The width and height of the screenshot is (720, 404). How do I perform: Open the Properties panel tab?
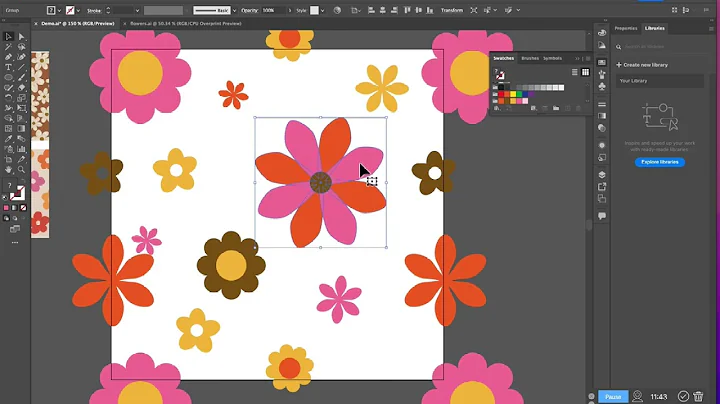click(626, 28)
